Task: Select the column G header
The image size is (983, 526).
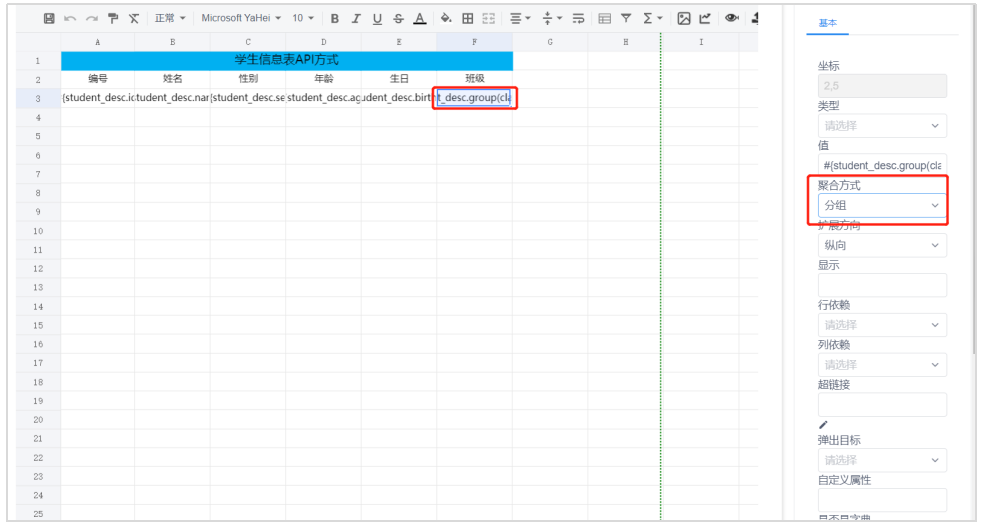Action: pos(550,42)
